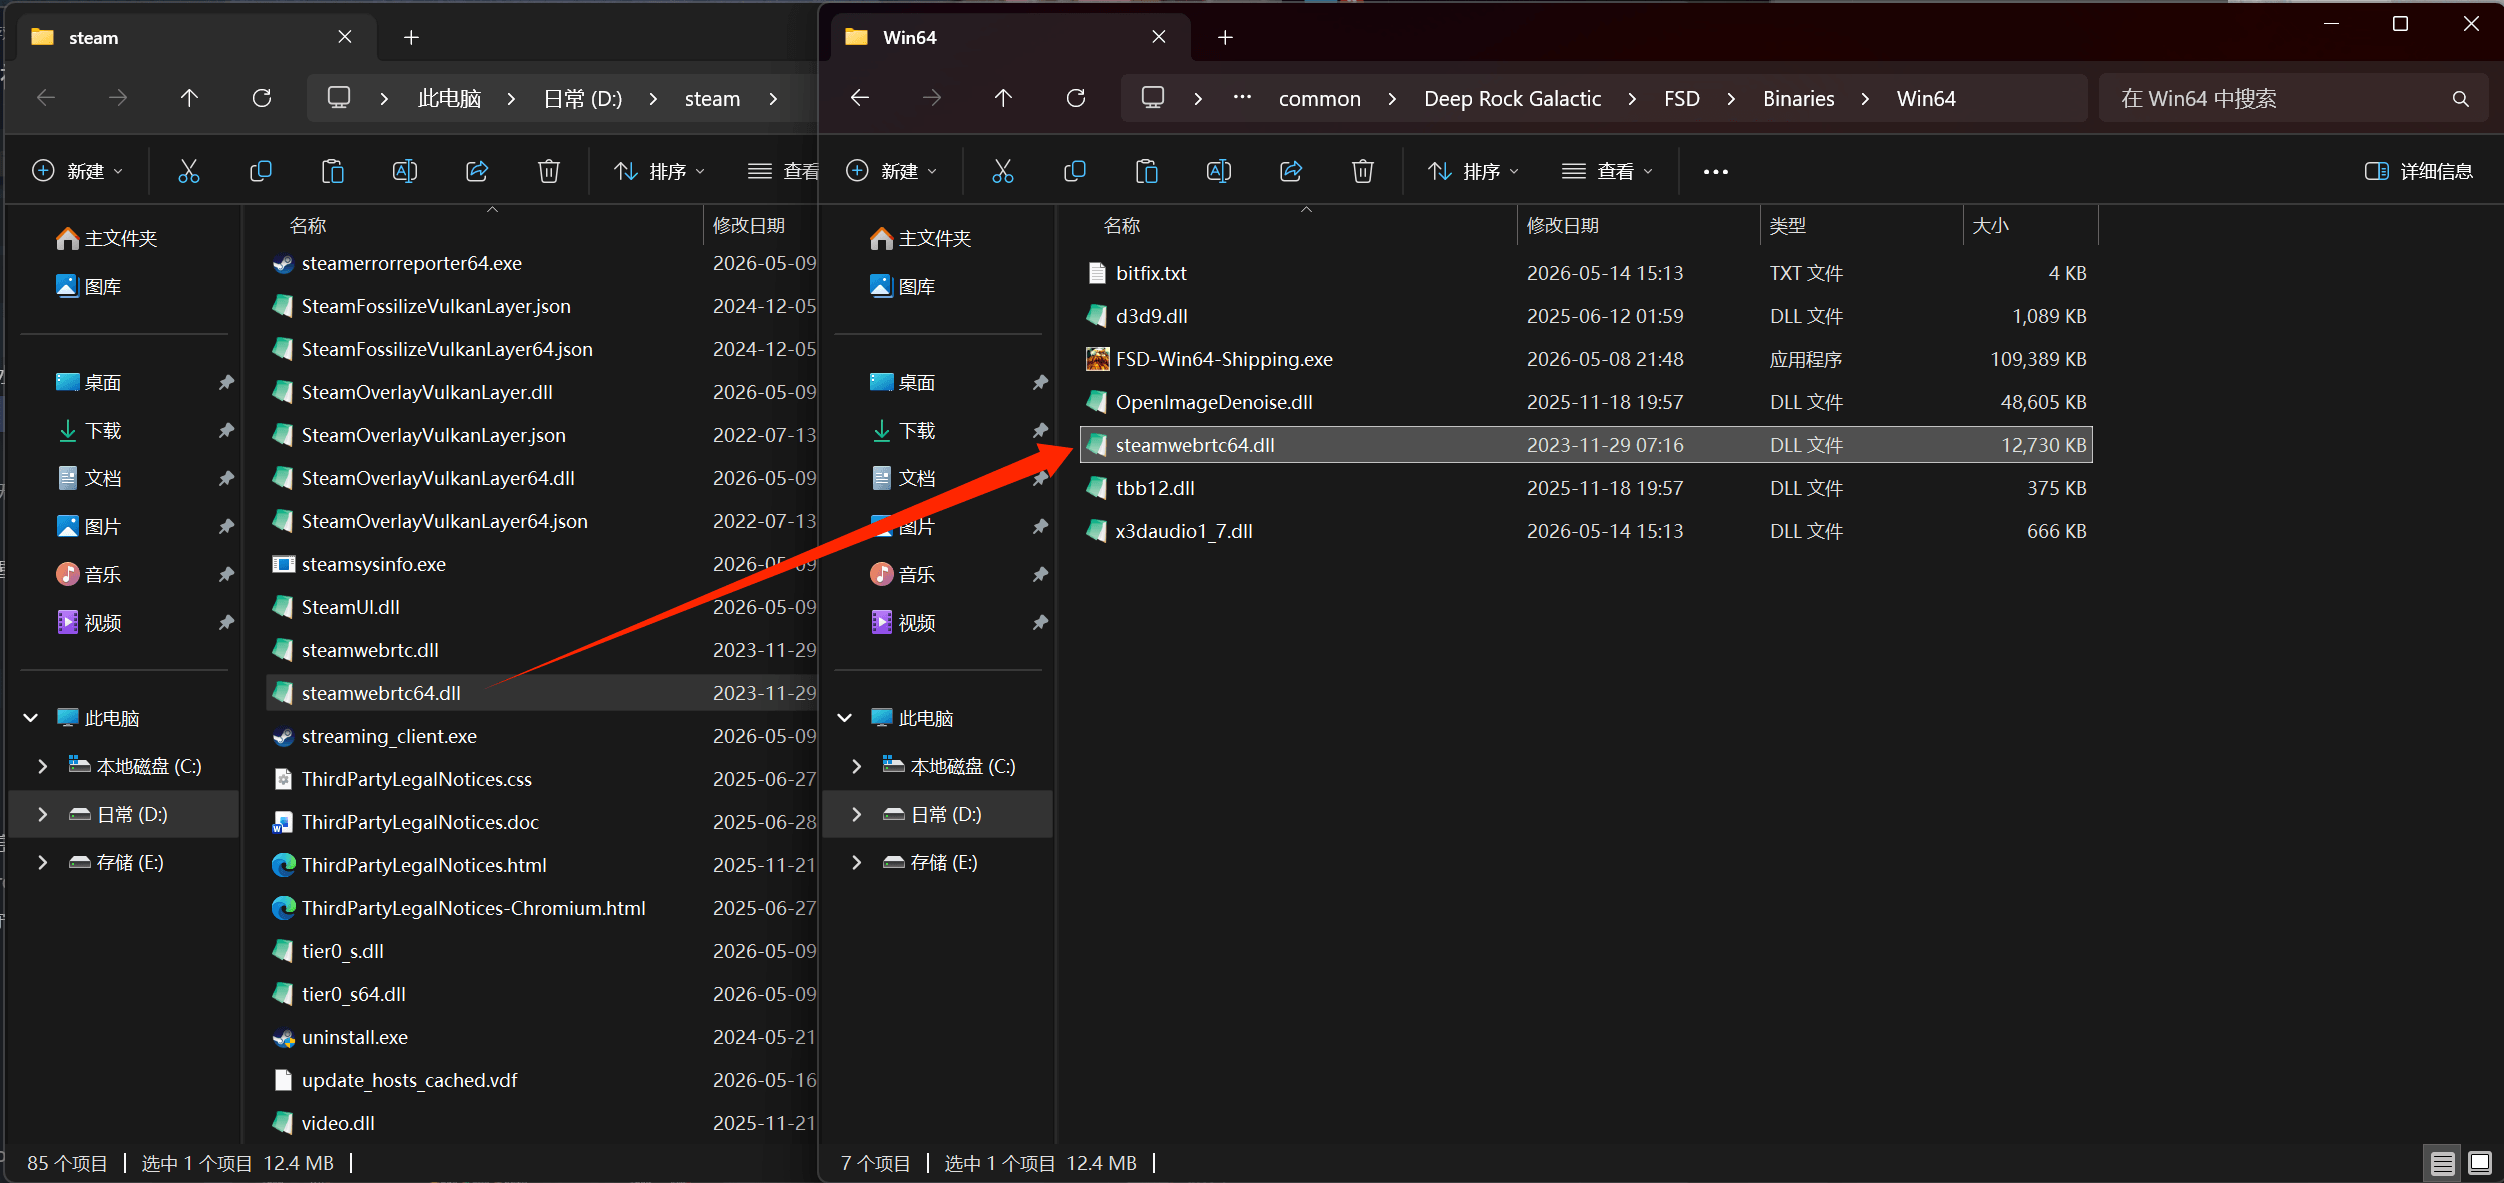Click the Copy icon in the steam window toolbar

point(260,171)
